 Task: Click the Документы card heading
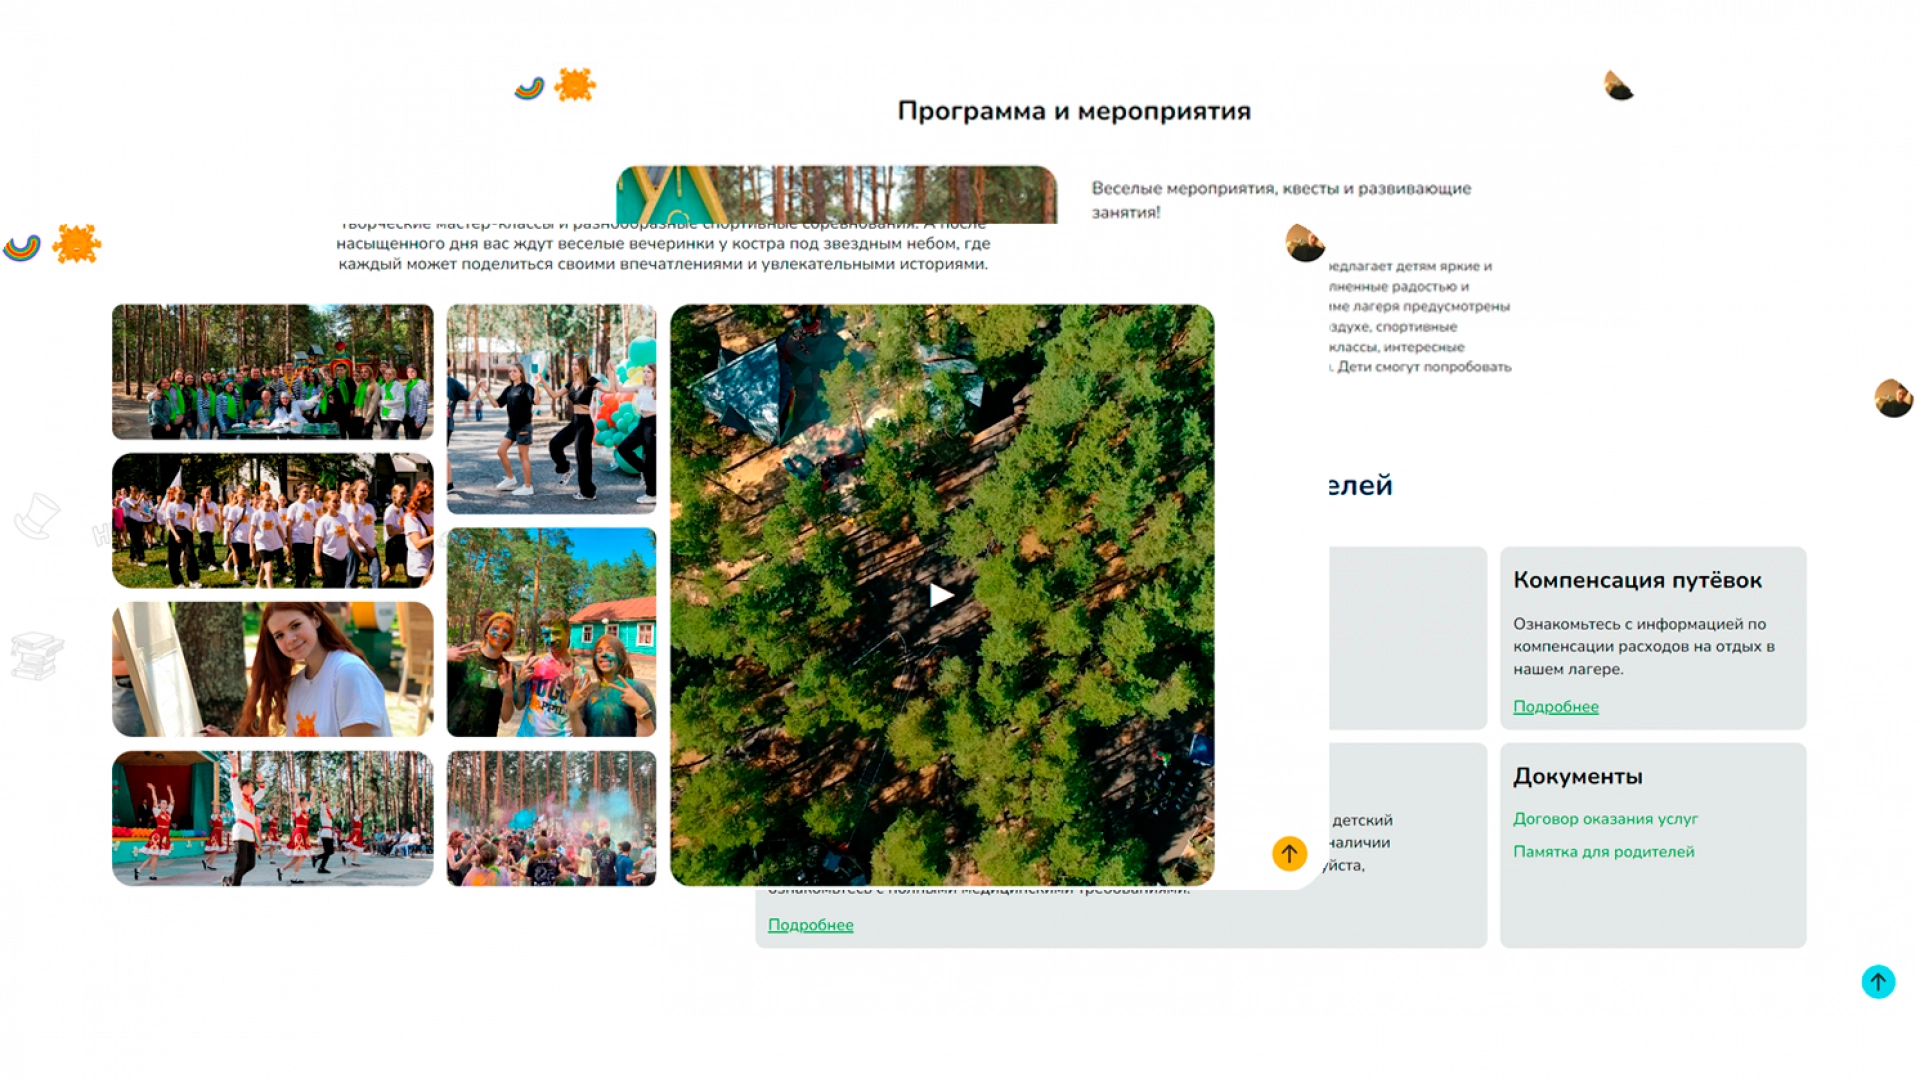pyautogui.click(x=1577, y=776)
